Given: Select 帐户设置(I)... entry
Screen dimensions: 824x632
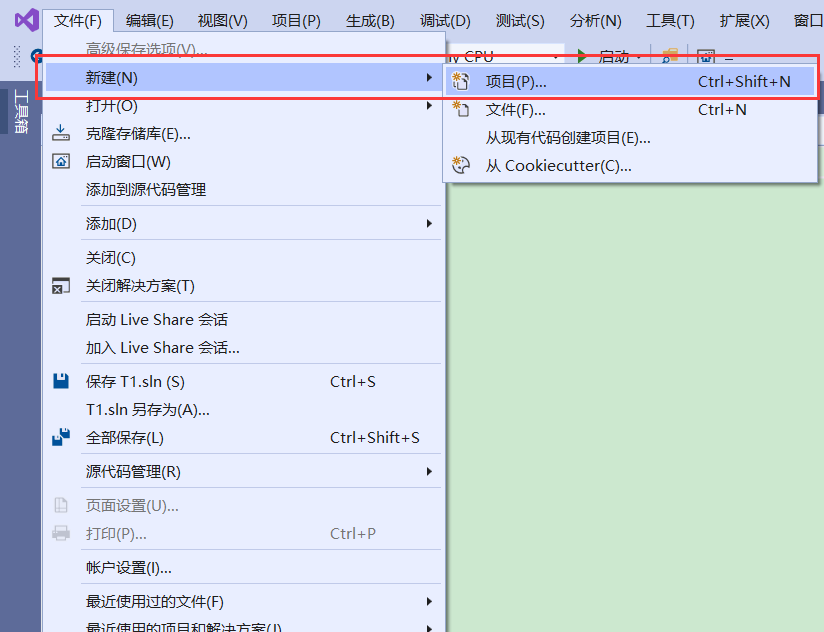Looking at the screenshot, I should point(243,568).
